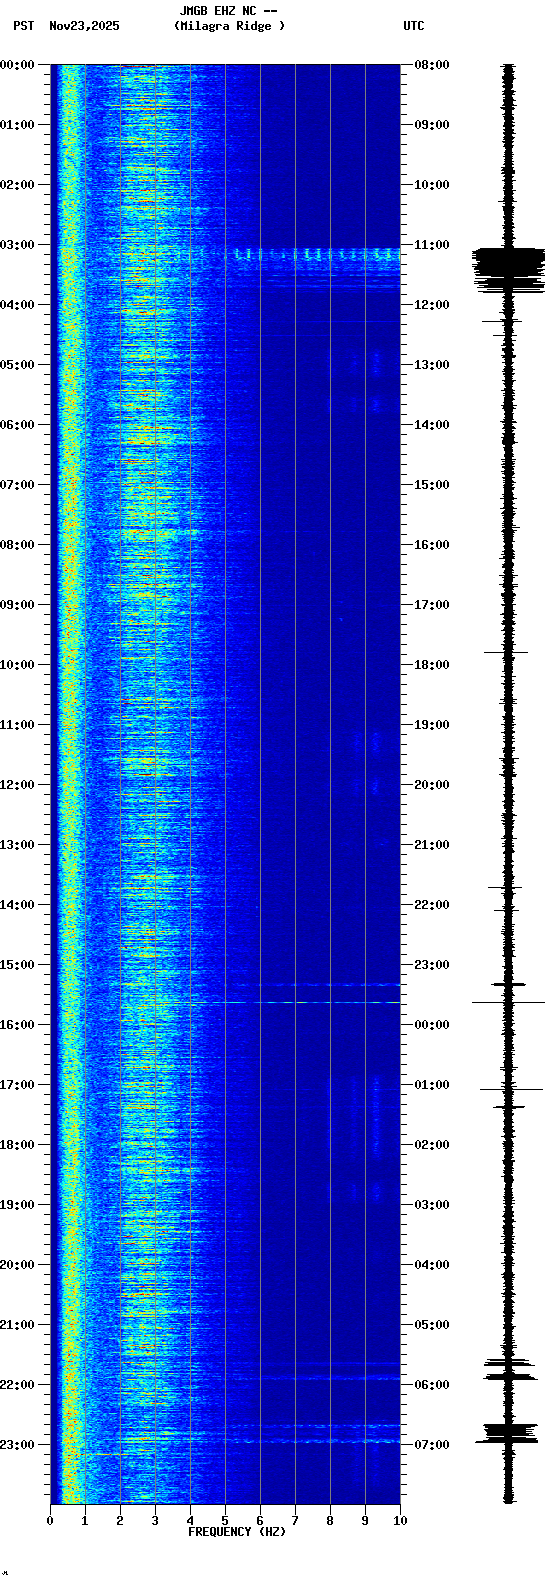This screenshot has height=1584, width=552.
Task: Click the '0' tick on frequency axis
Action: point(50,1521)
